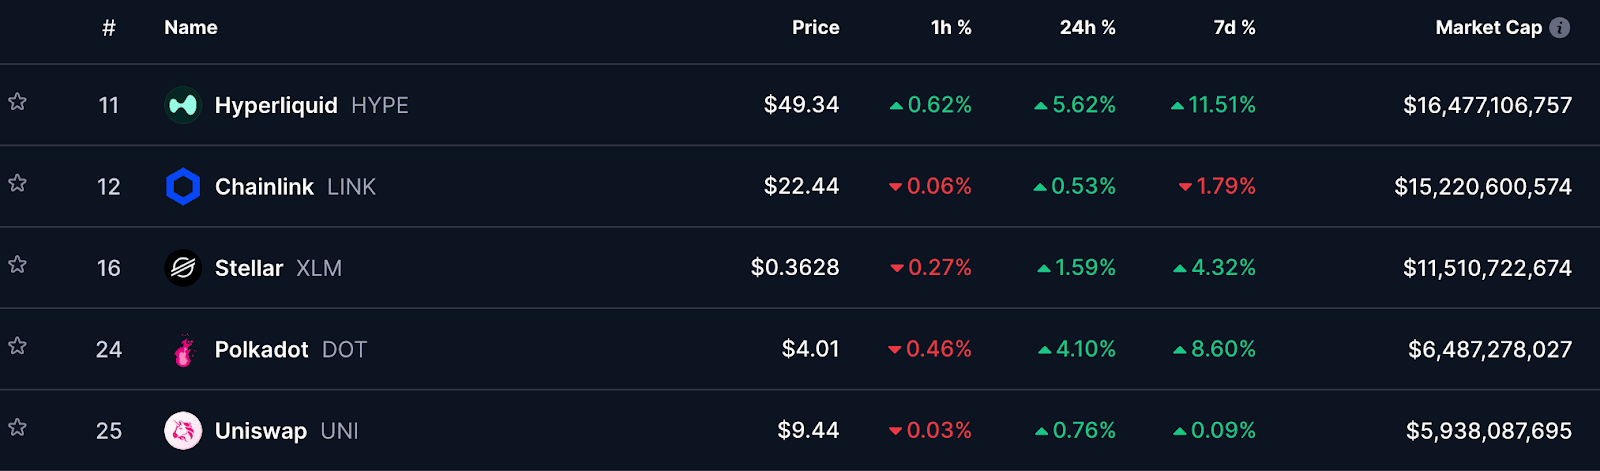Click the Polkadot coin logo icon
The width and height of the screenshot is (1600, 471).
183,350
